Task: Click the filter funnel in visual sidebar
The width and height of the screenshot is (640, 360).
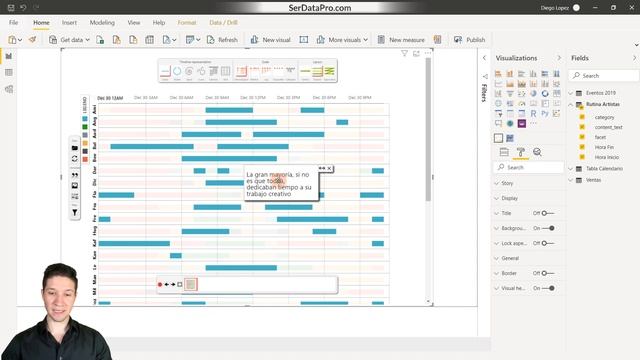Action: click(75, 212)
